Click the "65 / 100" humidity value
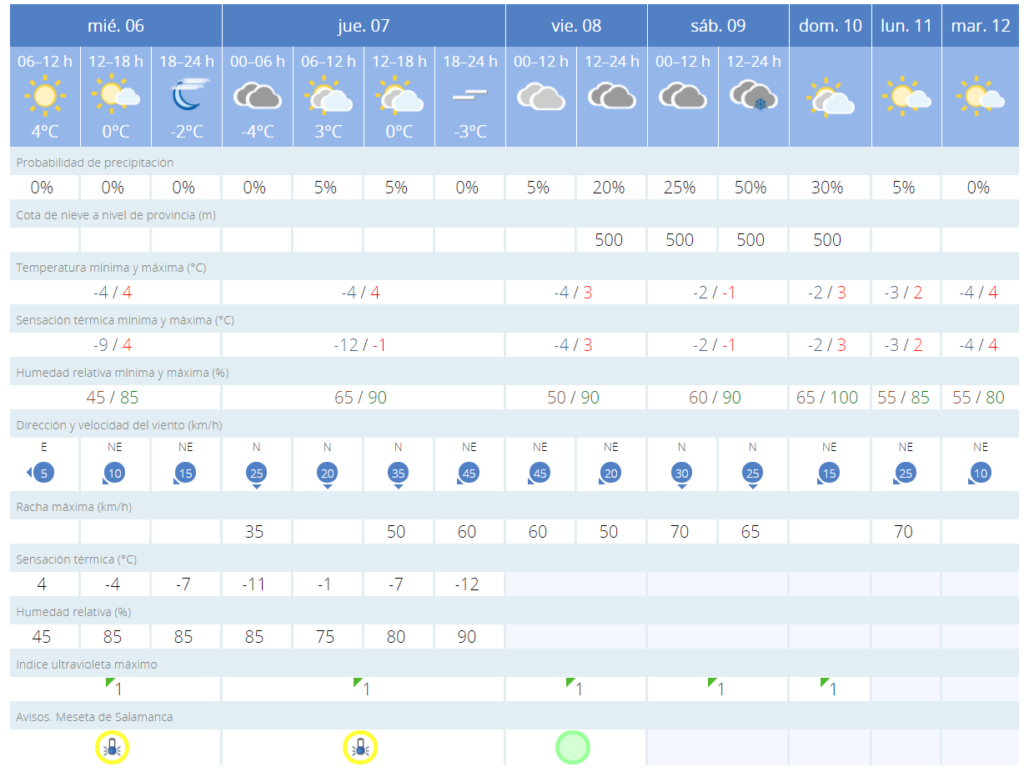 tap(827, 398)
